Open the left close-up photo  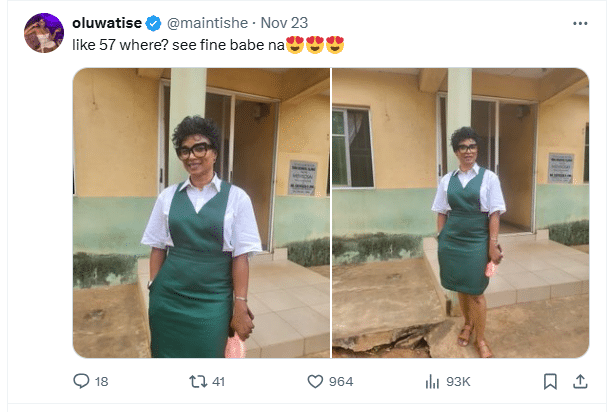pyautogui.click(x=201, y=212)
